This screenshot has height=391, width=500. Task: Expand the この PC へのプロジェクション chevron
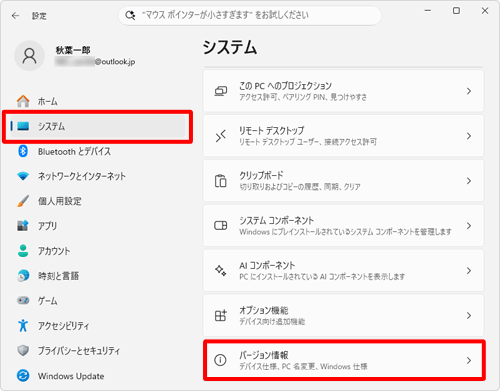point(469,91)
